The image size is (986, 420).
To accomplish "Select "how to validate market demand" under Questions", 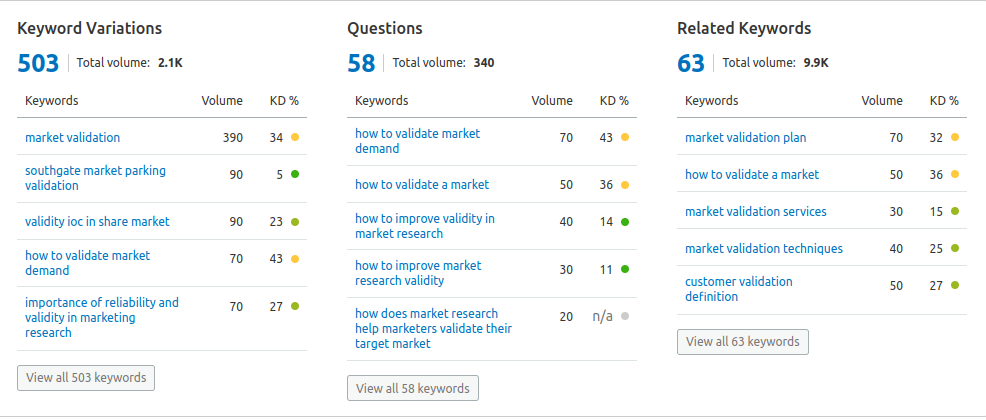I will click(x=417, y=141).
